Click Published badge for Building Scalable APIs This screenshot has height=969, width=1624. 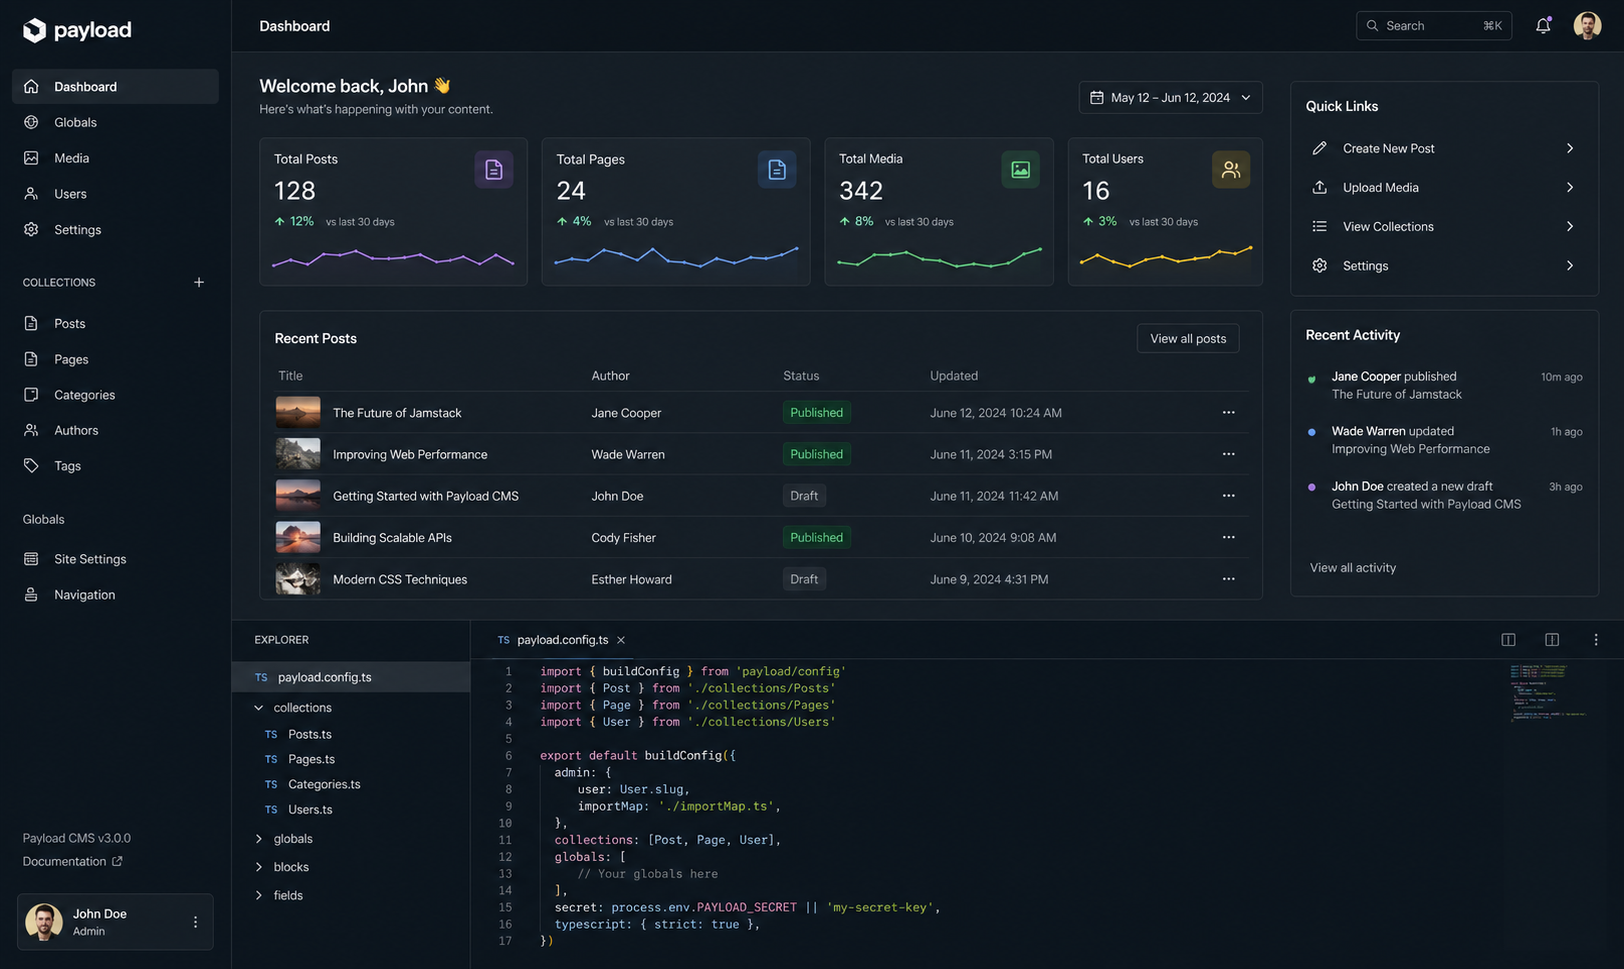(816, 538)
